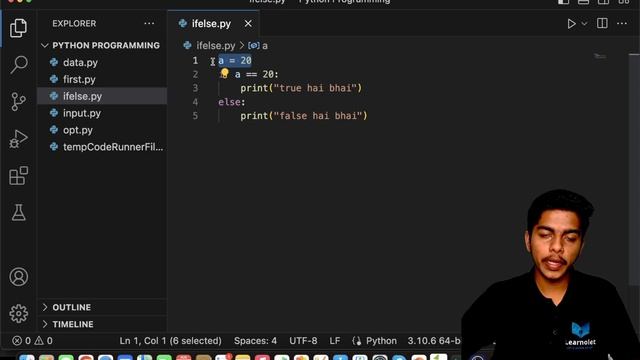The image size is (640, 360).
Task: Click the Ln 1, Col 1 status entry
Action: [x=170, y=340]
